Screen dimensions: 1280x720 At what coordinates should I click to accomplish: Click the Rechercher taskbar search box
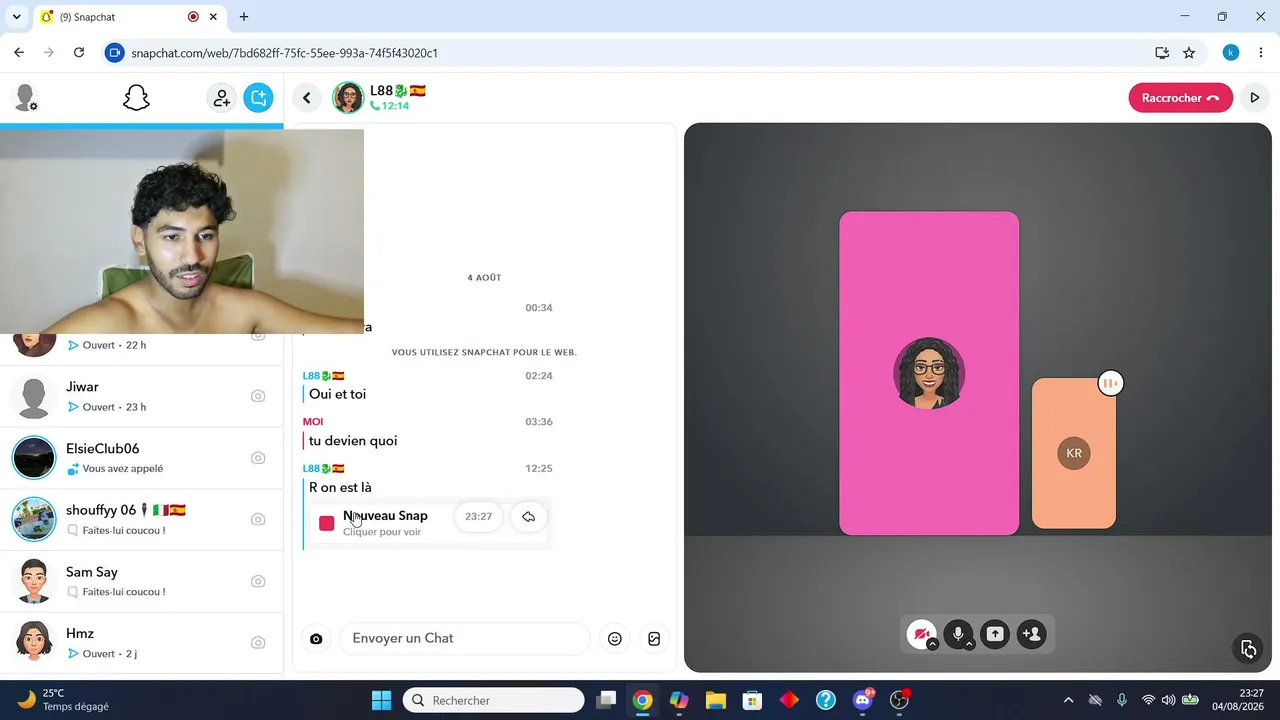[493, 700]
